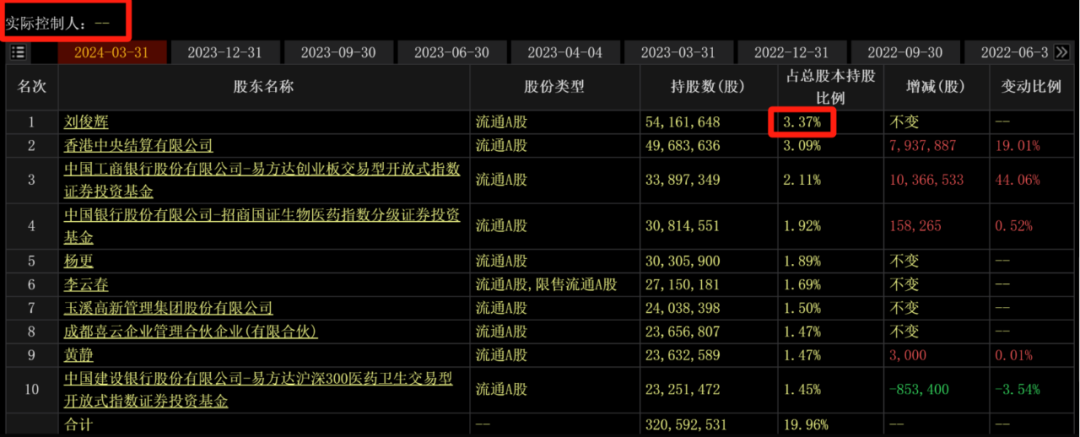1080x437 pixels.
Task: Click the 占总股本持股比例 column header
Action: pos(831,88)
